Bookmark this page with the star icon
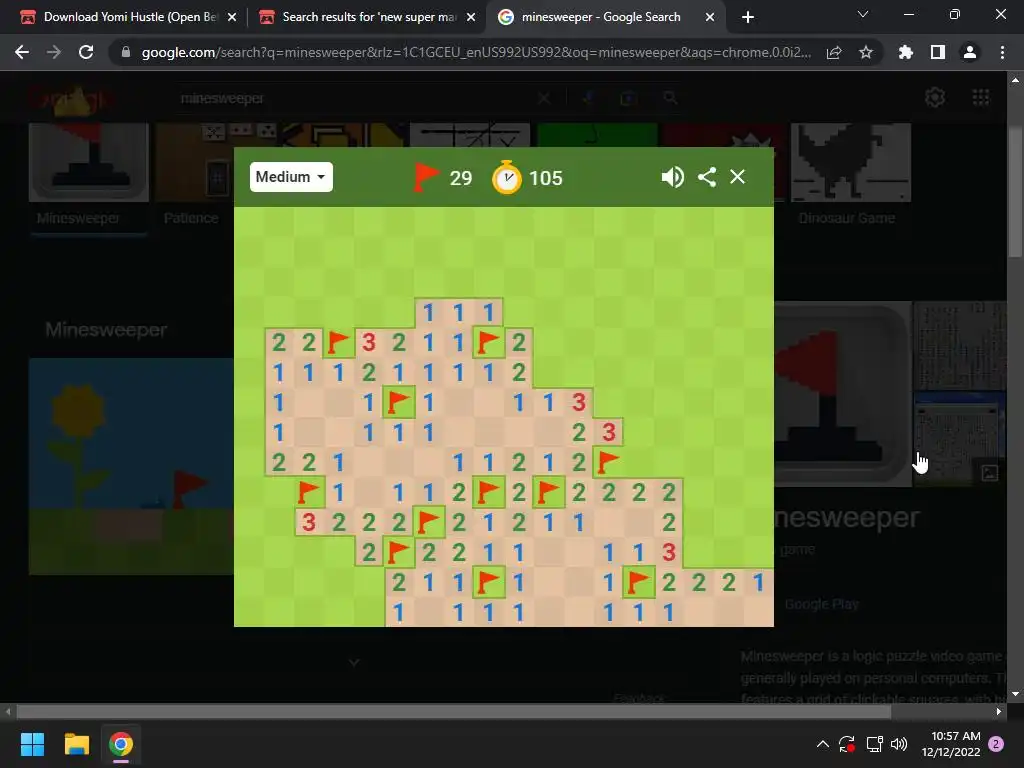This screenshot has height=768, width=1024. pyautogui.click(x=866, y=52)
